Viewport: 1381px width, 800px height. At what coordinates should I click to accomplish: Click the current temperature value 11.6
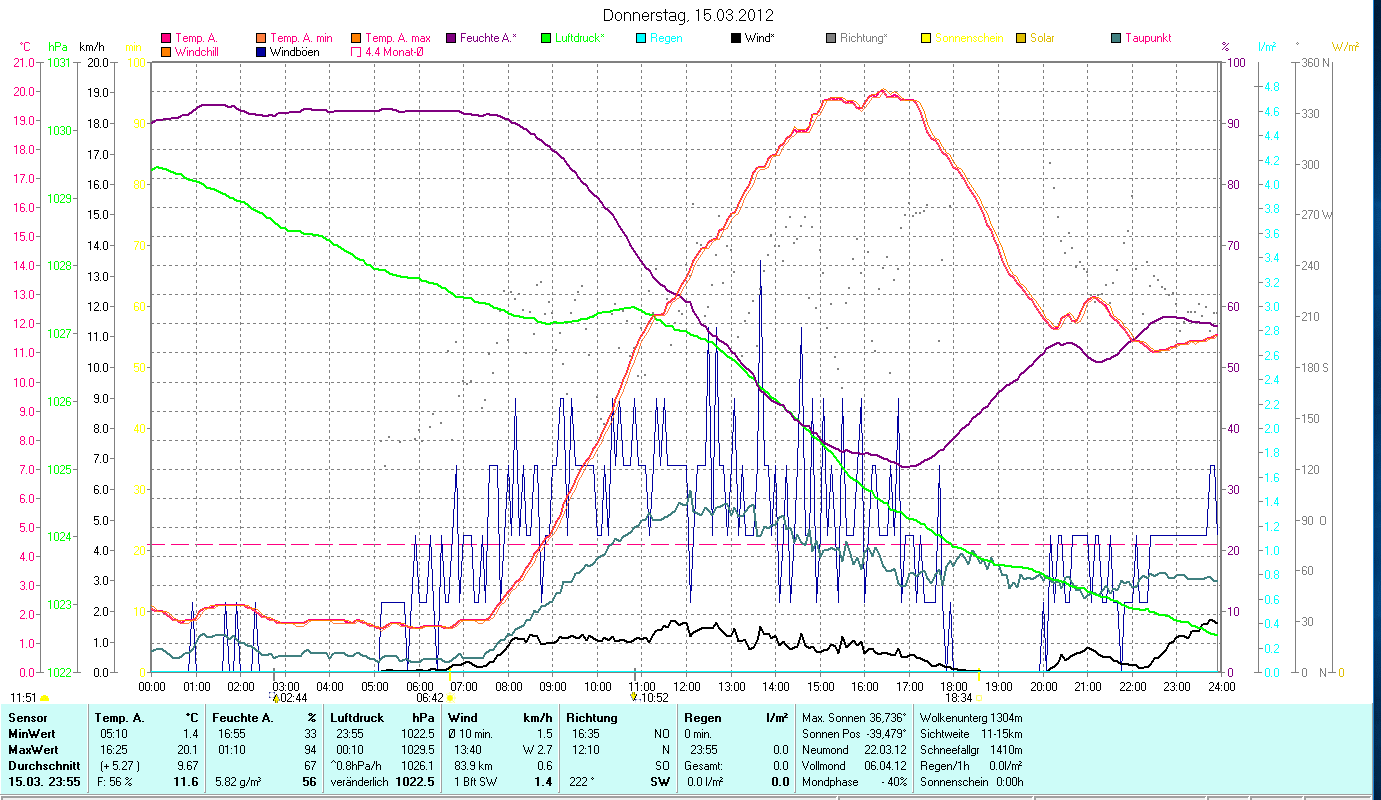point(186,782)
